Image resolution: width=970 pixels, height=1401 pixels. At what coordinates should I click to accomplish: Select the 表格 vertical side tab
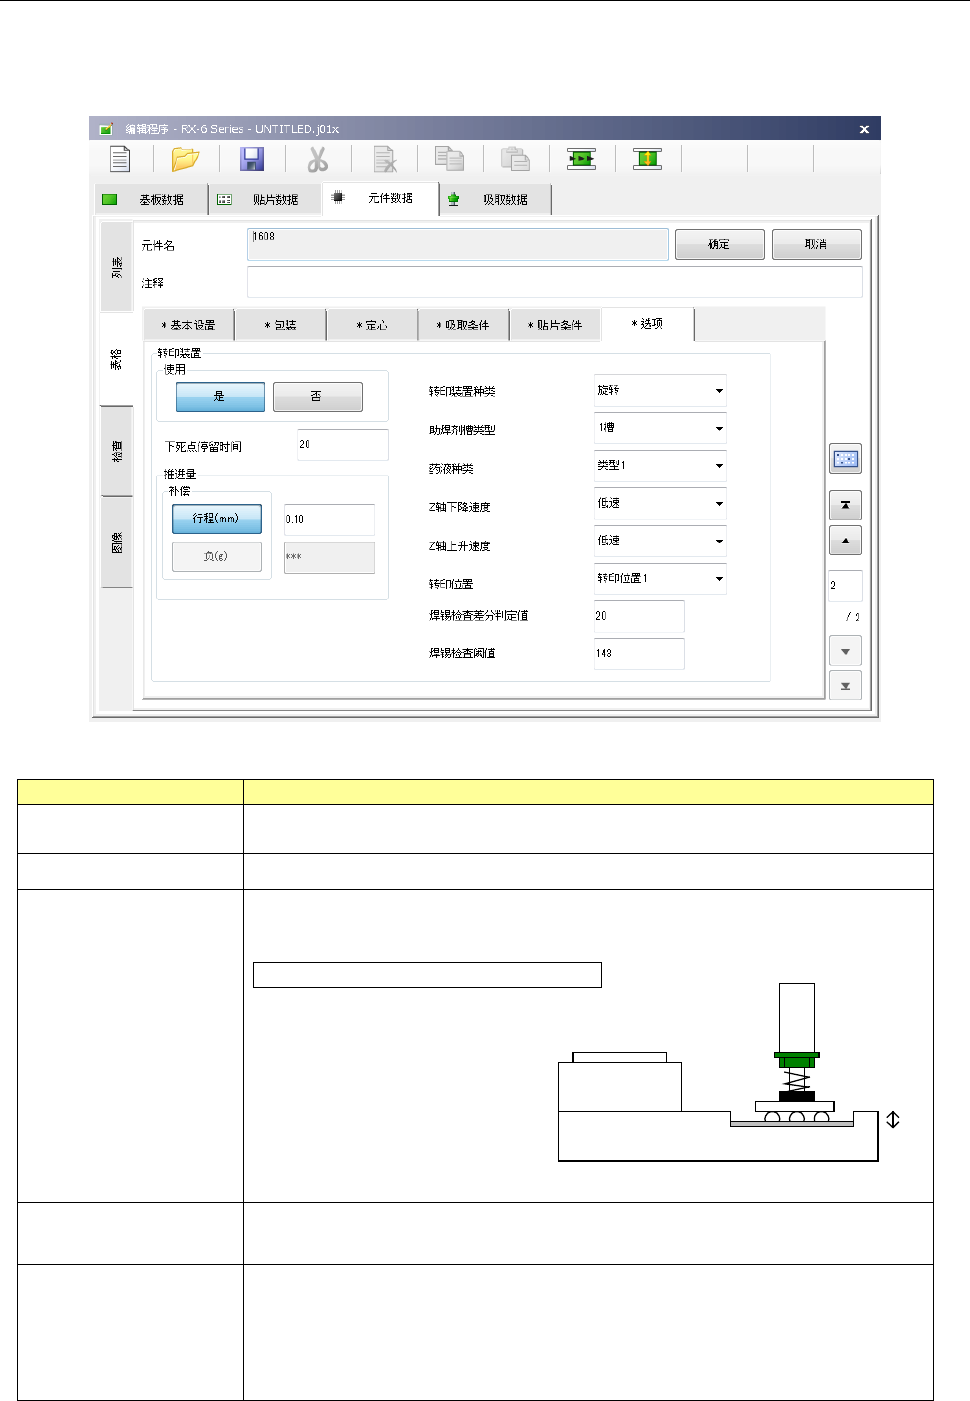click(x=116, y=360)
